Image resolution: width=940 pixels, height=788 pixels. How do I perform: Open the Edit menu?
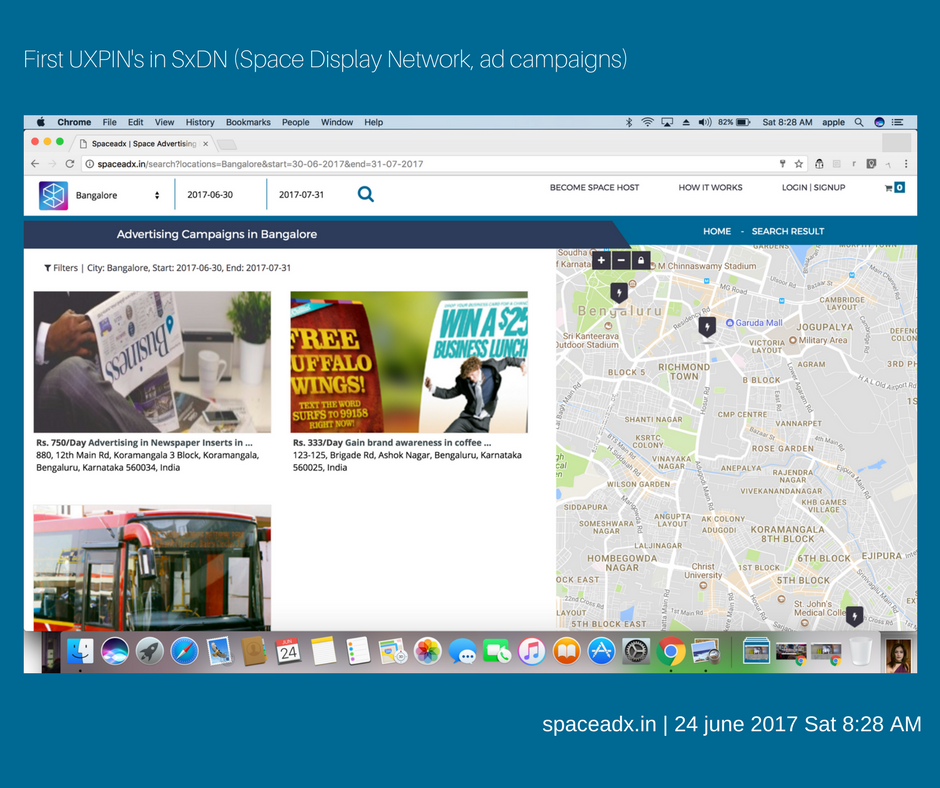click(135, 122)
